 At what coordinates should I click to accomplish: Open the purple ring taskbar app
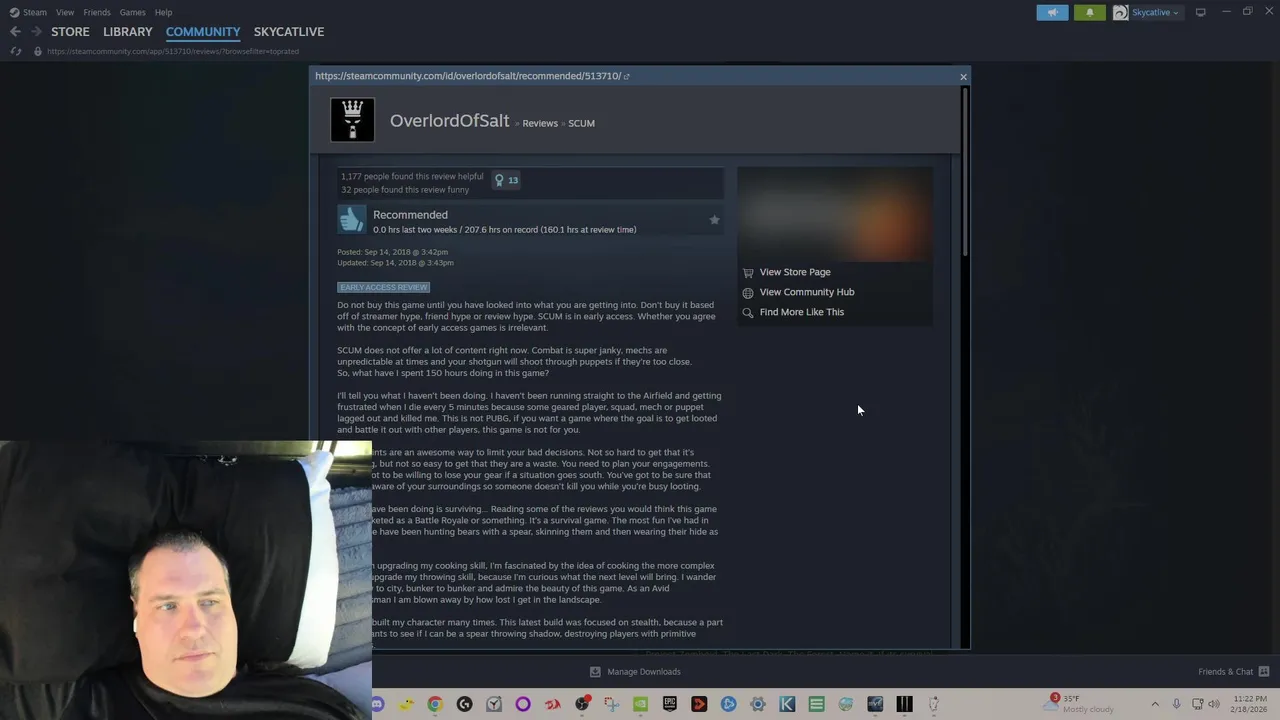click(523, 705)
